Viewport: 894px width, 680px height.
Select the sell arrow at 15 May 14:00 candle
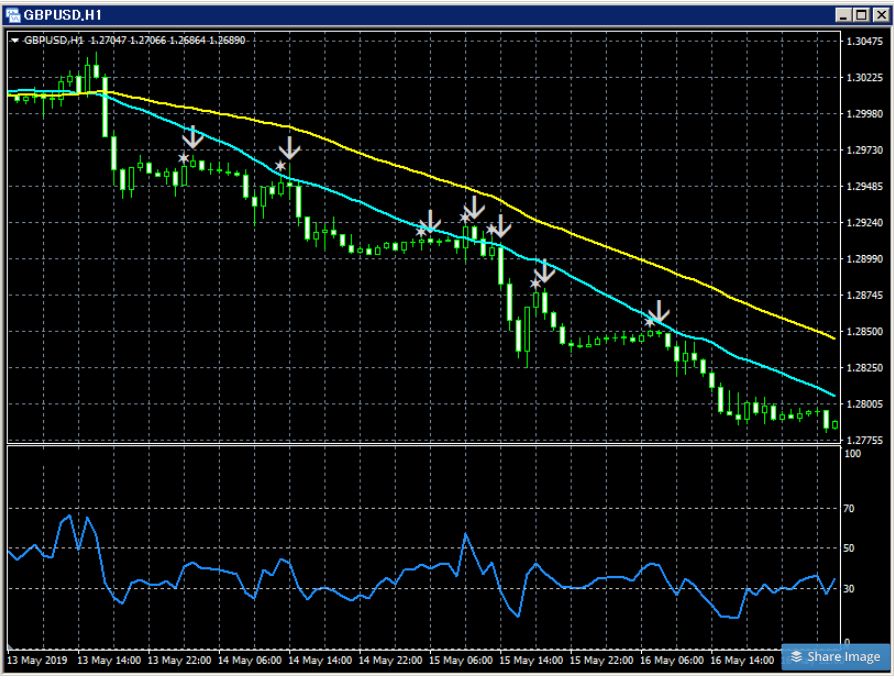(545, 271)
